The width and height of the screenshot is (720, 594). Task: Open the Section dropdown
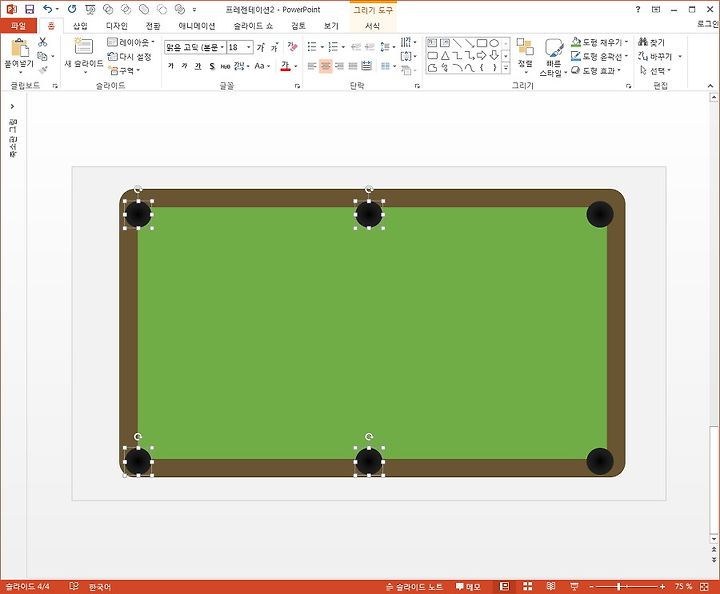pos(124,70)
